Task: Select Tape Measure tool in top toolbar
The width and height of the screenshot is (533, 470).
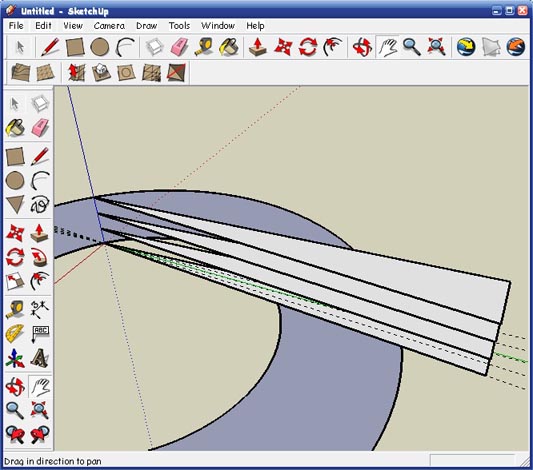Action: tap(204, 47)
